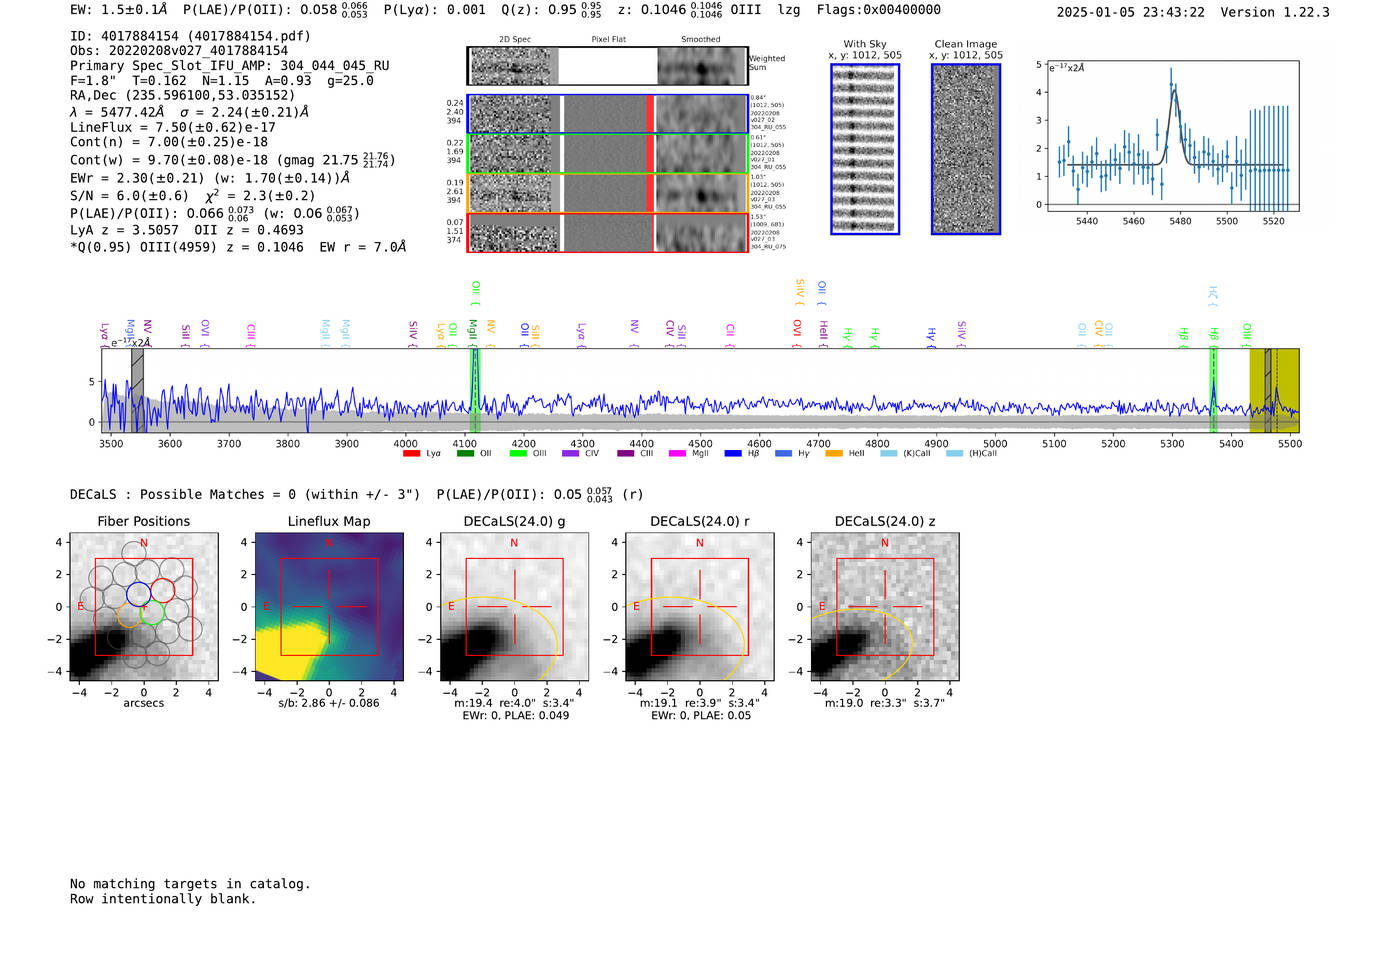Open the DECaLS(24.0) g cutout
The height and width of the screenshot is (953, 1400).
514,607
